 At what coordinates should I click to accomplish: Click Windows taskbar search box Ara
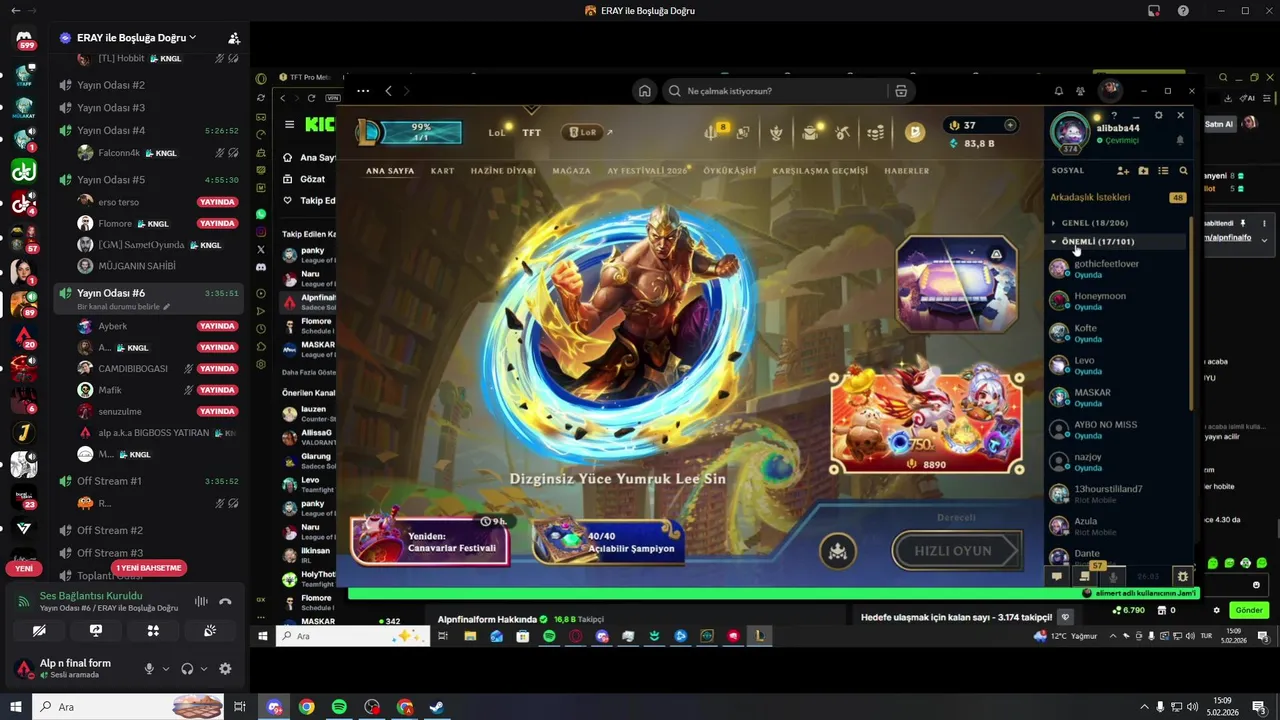128,707
